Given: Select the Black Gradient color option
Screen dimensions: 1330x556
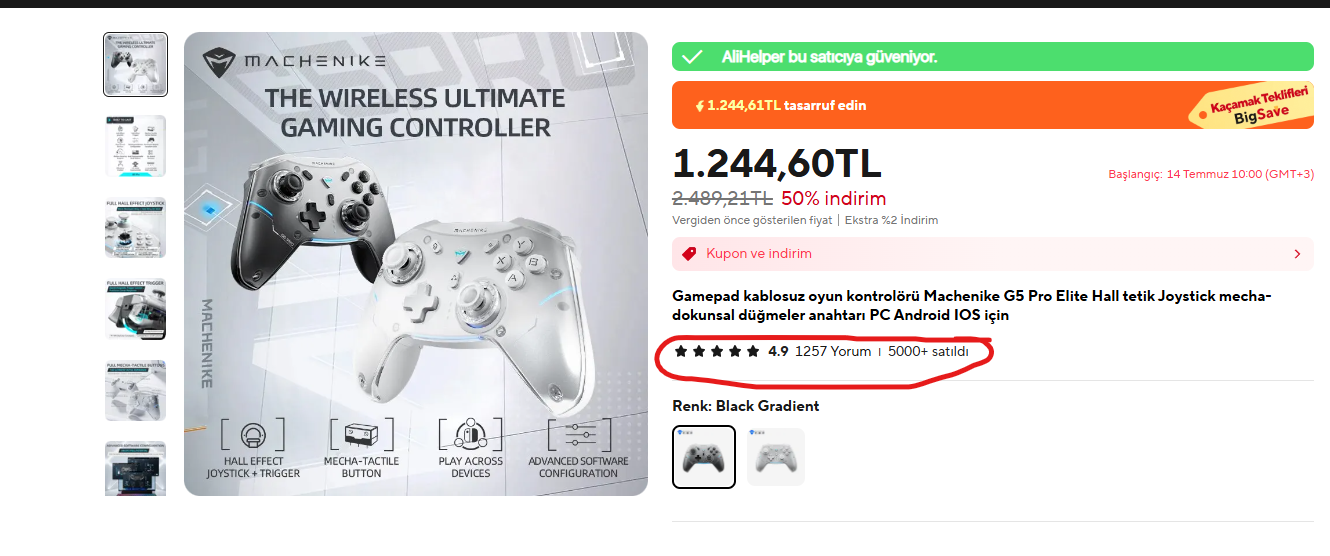Looking at the screenshot, I should pos(704,457).
